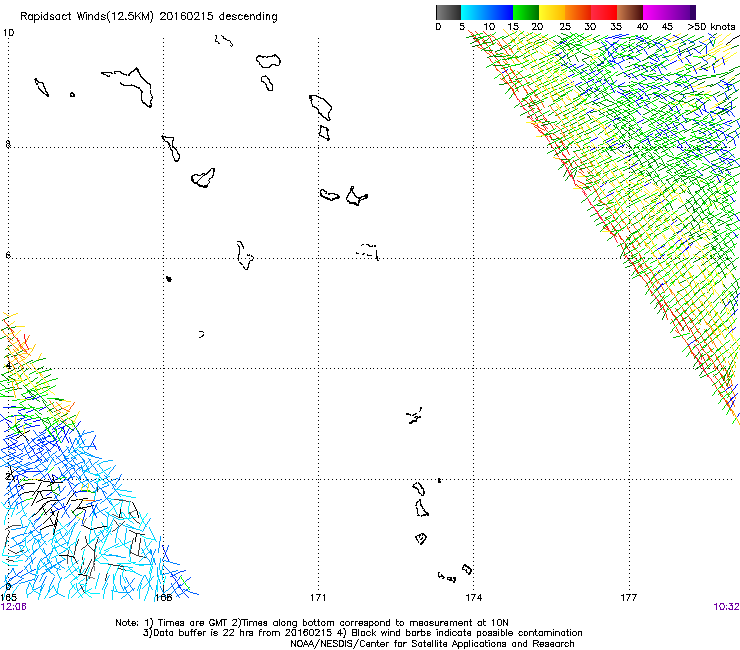The image size is (740, 650).
Task: Select the yellow 20–25 knots legend swatch
Action: (x=552, y=12)
